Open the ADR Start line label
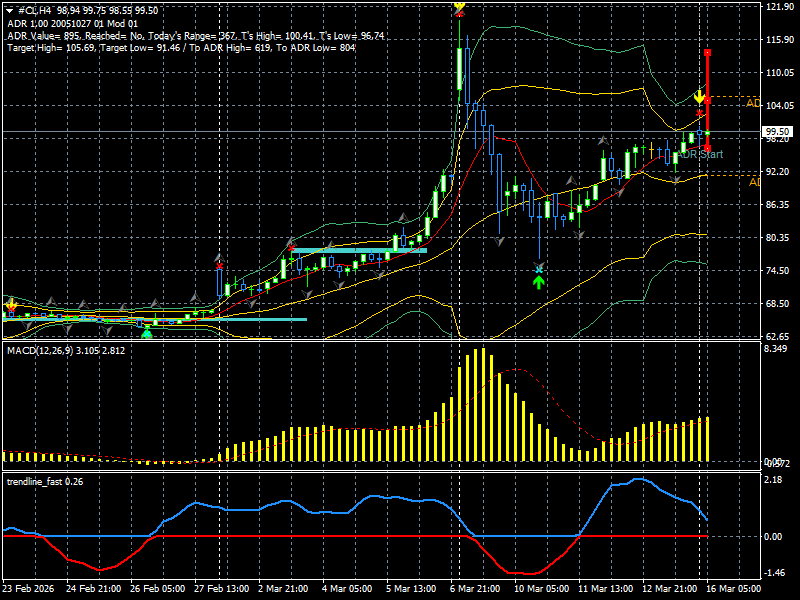This screenshot has width=800, height=600. point(701,155)
